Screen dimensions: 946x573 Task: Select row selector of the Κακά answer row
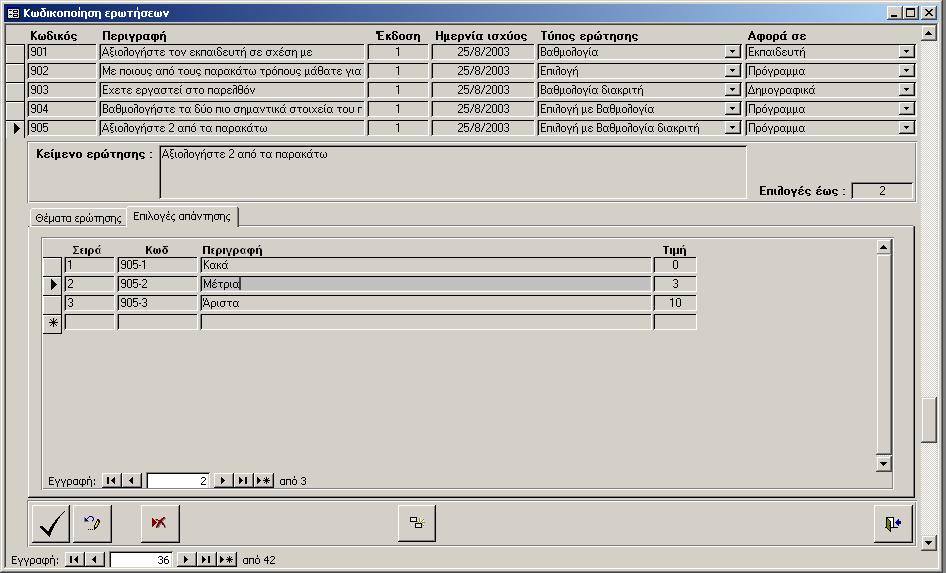click(52, 265)
